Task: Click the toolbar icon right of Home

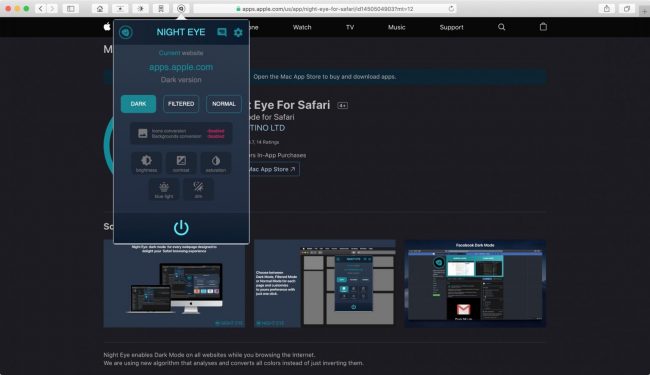Action: coord(120,9)
